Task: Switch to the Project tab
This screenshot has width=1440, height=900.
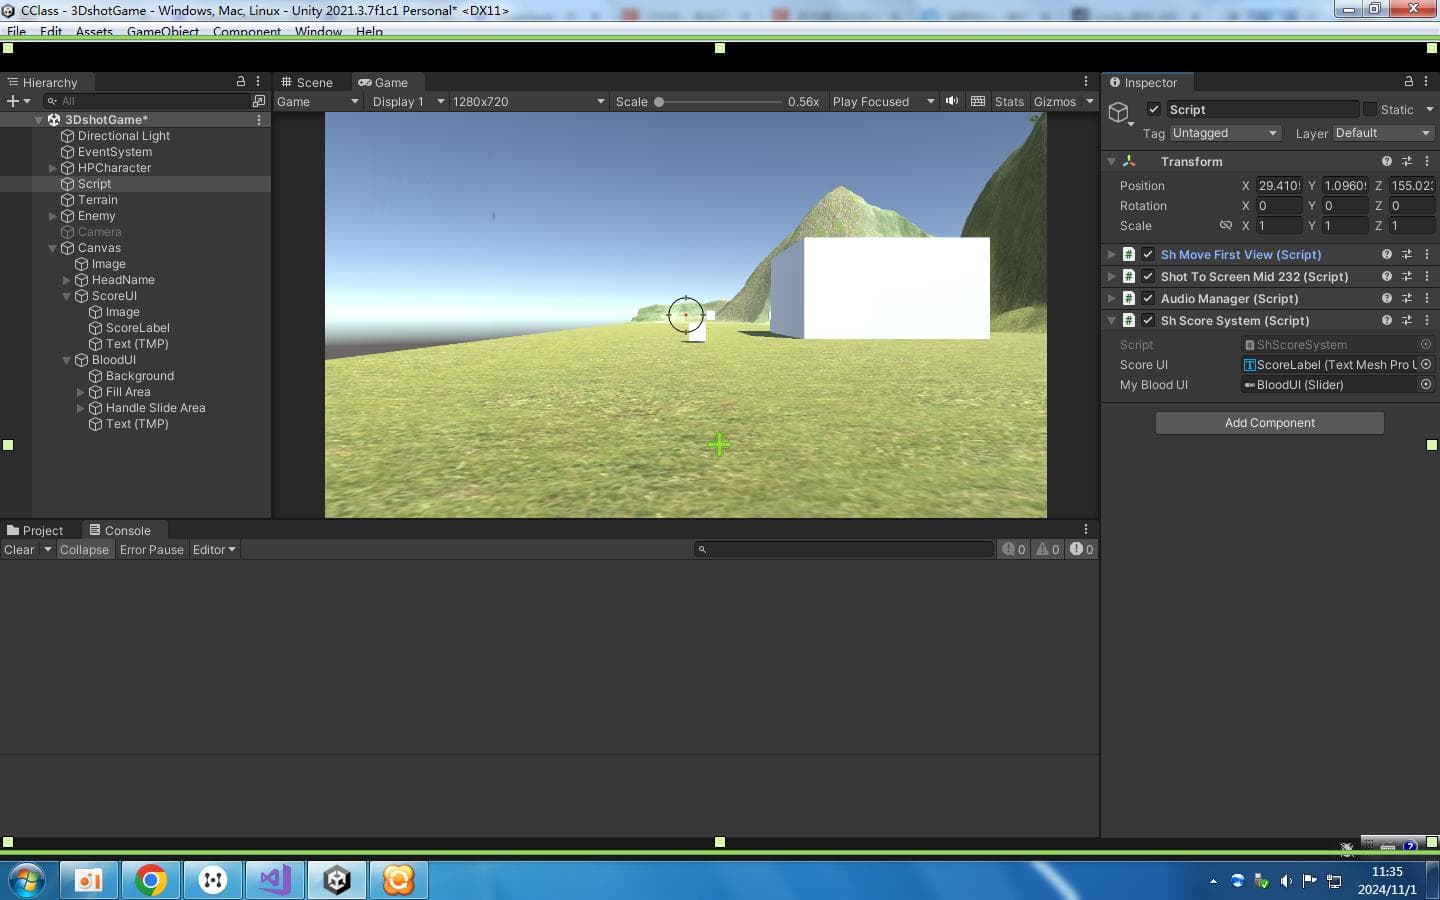Action: click(x=35, y=530)
